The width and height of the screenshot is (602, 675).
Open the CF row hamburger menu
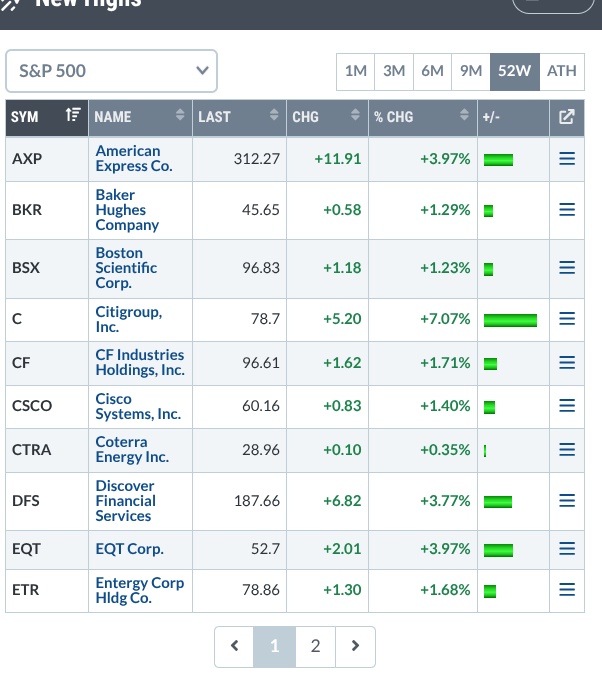click(x=567, y=362)
